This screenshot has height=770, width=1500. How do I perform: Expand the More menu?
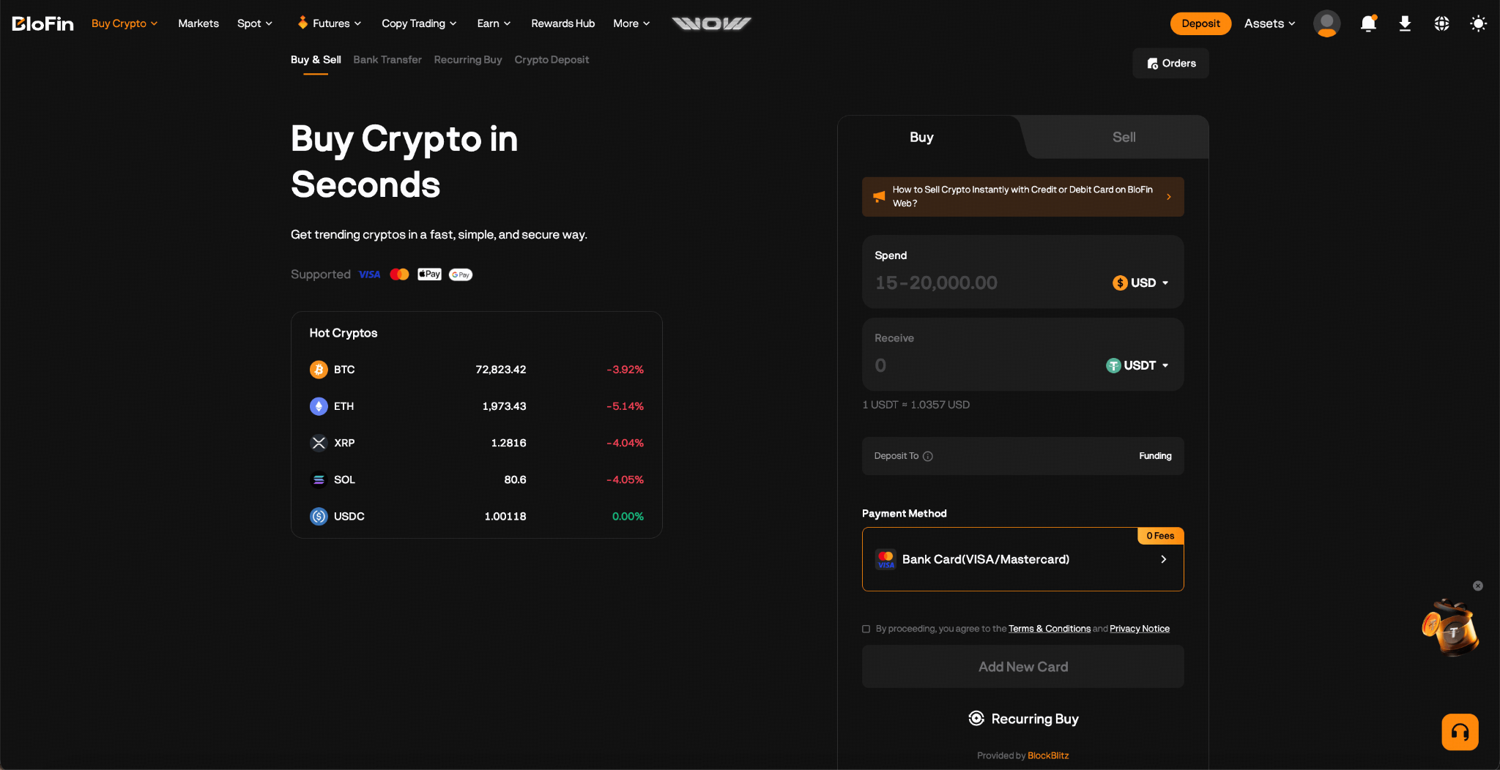pos(631,23)
